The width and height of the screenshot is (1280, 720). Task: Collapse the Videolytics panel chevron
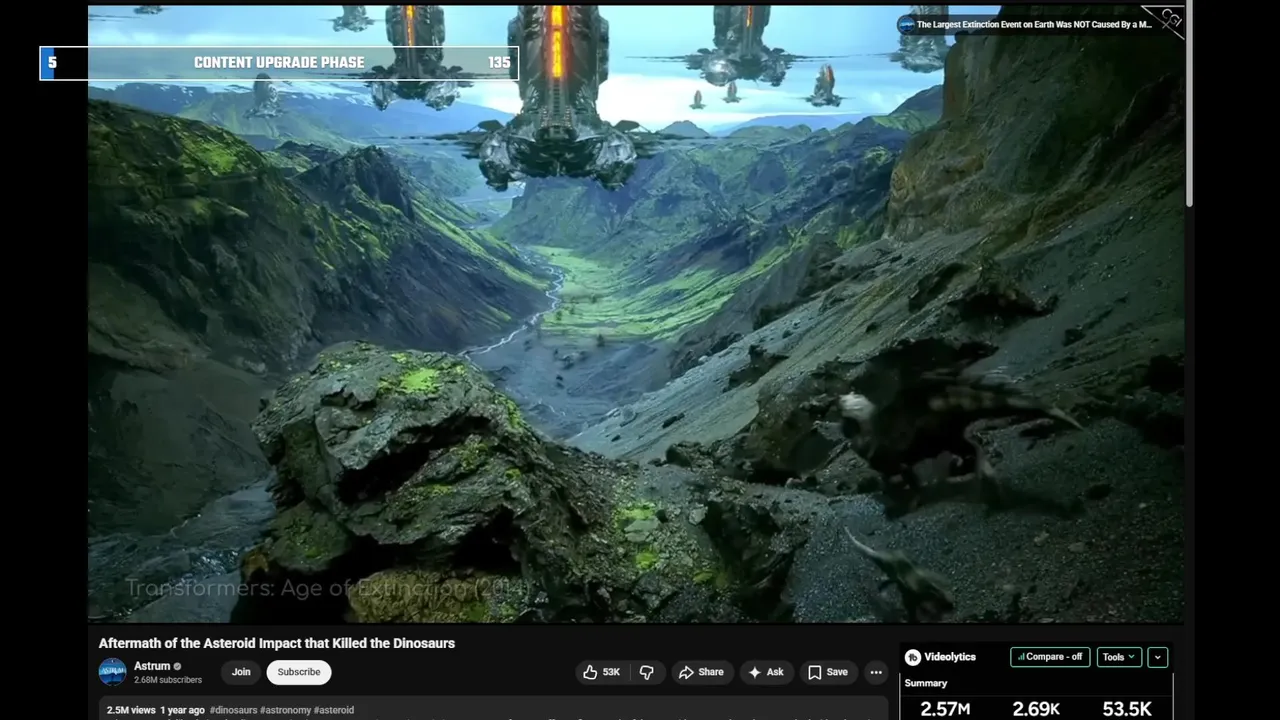(1157, 657)
